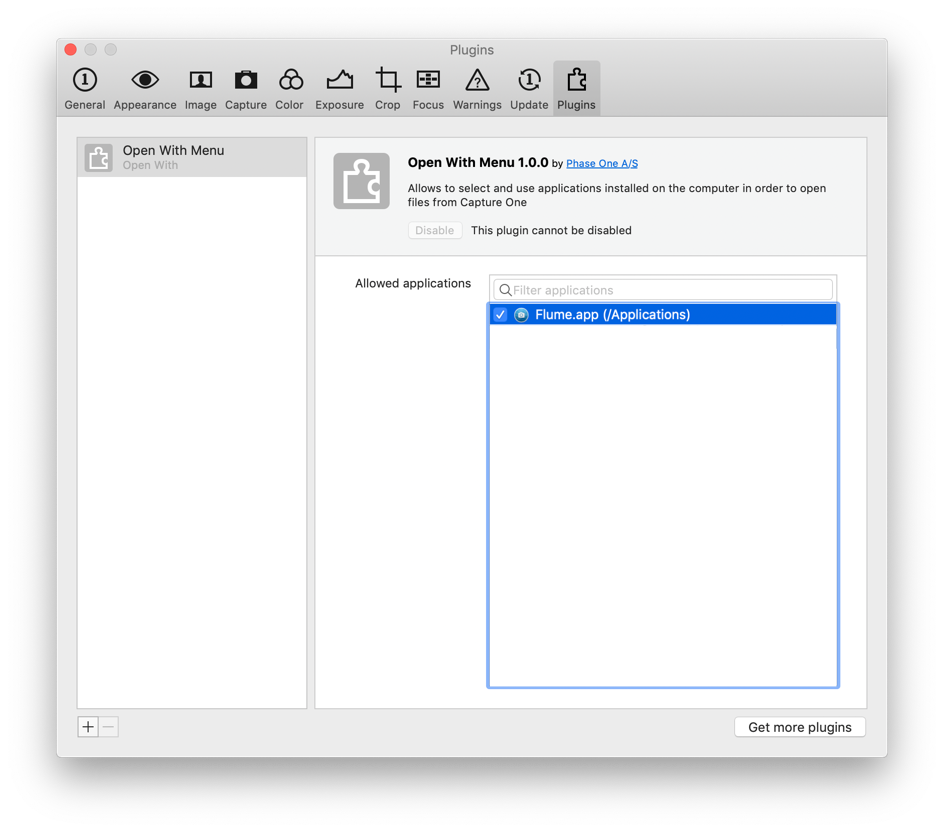Click the Open With Menu 1.0.0 heading
The height and width of the screenshot is (830, 948).
click(478, 163)
